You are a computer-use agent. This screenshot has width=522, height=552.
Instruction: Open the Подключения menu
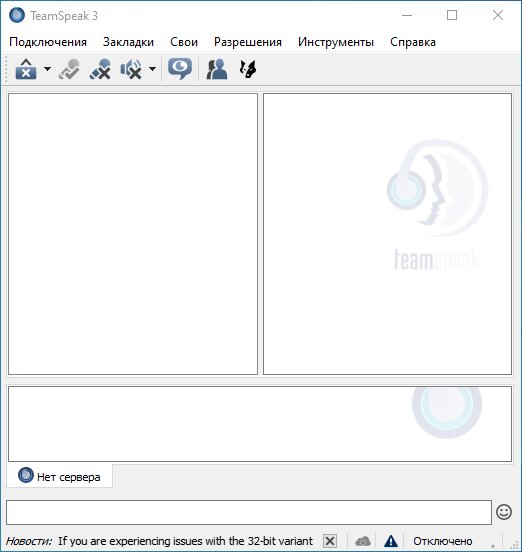pyautogui.click(x=48, y=42)
